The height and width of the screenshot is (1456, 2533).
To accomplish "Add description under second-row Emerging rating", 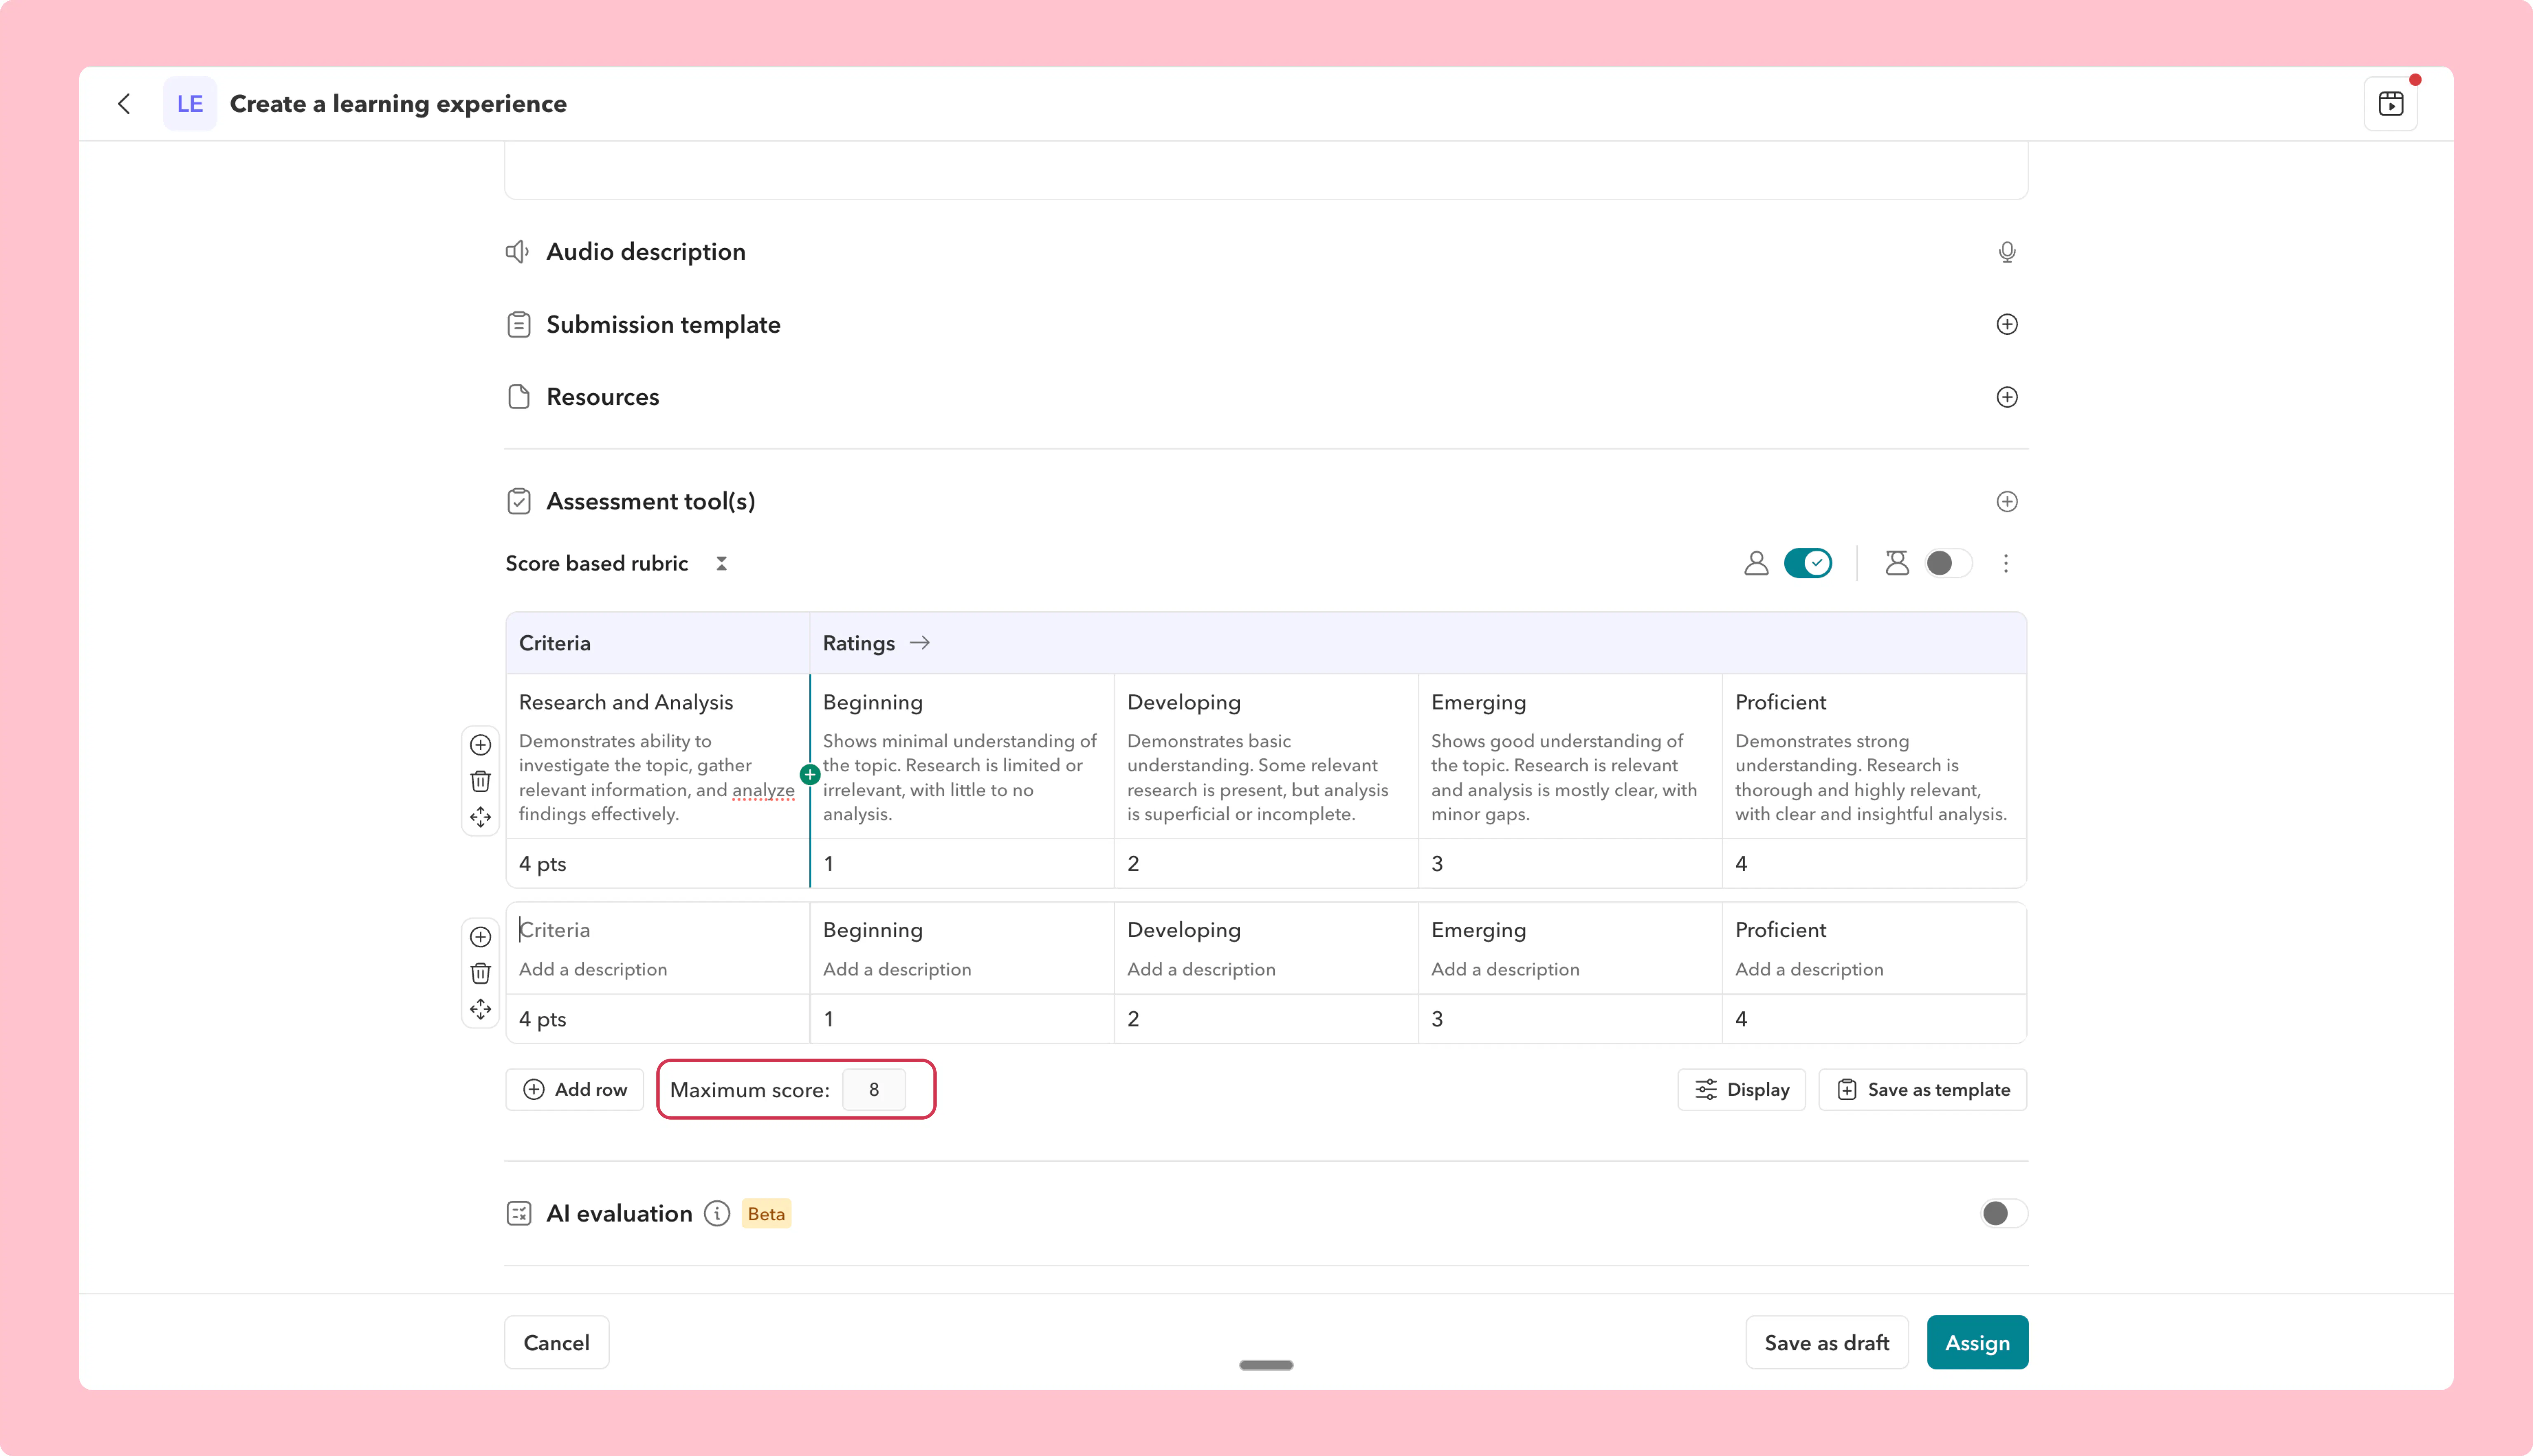I will (x=1505, y=969).
